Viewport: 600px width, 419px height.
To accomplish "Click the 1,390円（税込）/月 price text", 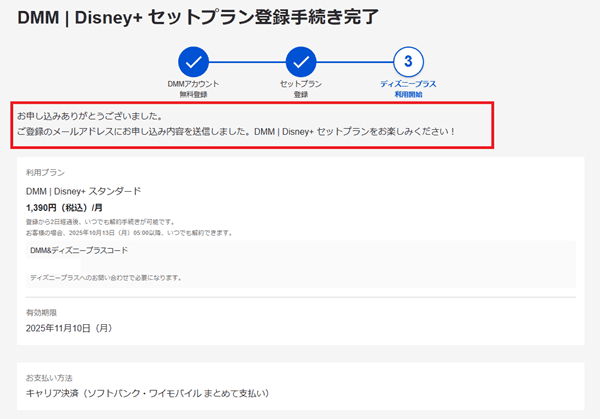I will click(x=67, y=207).
